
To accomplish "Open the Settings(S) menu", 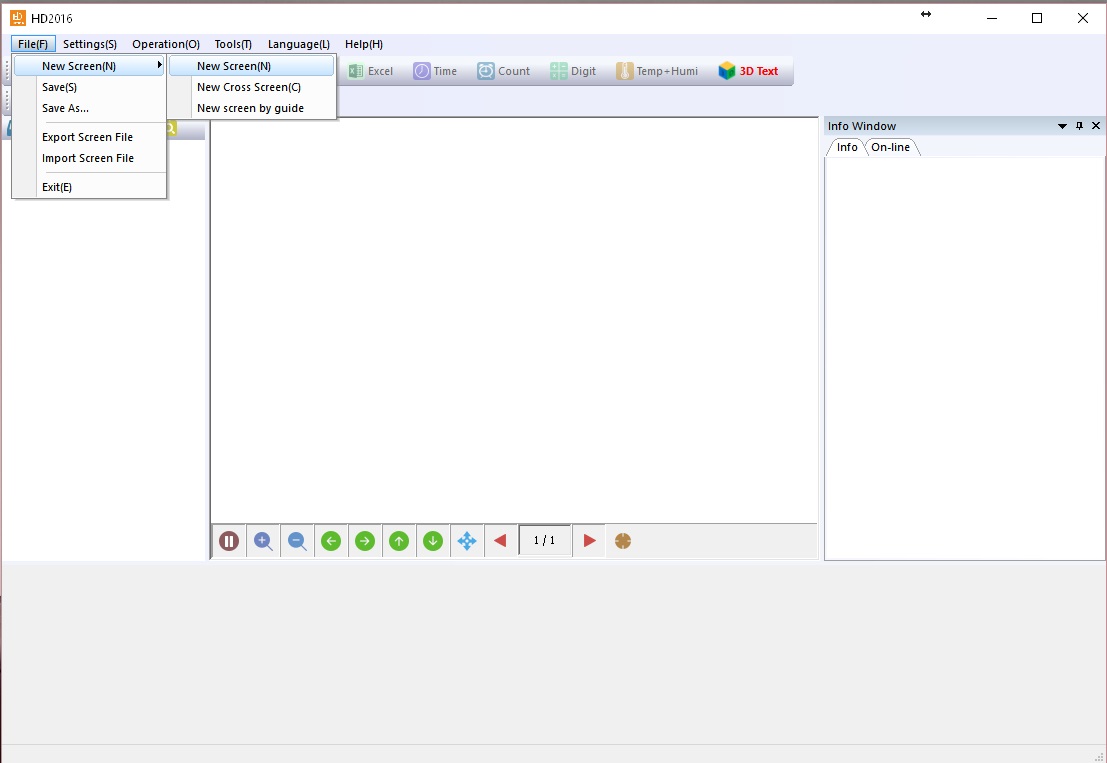I will pos(90,44).
